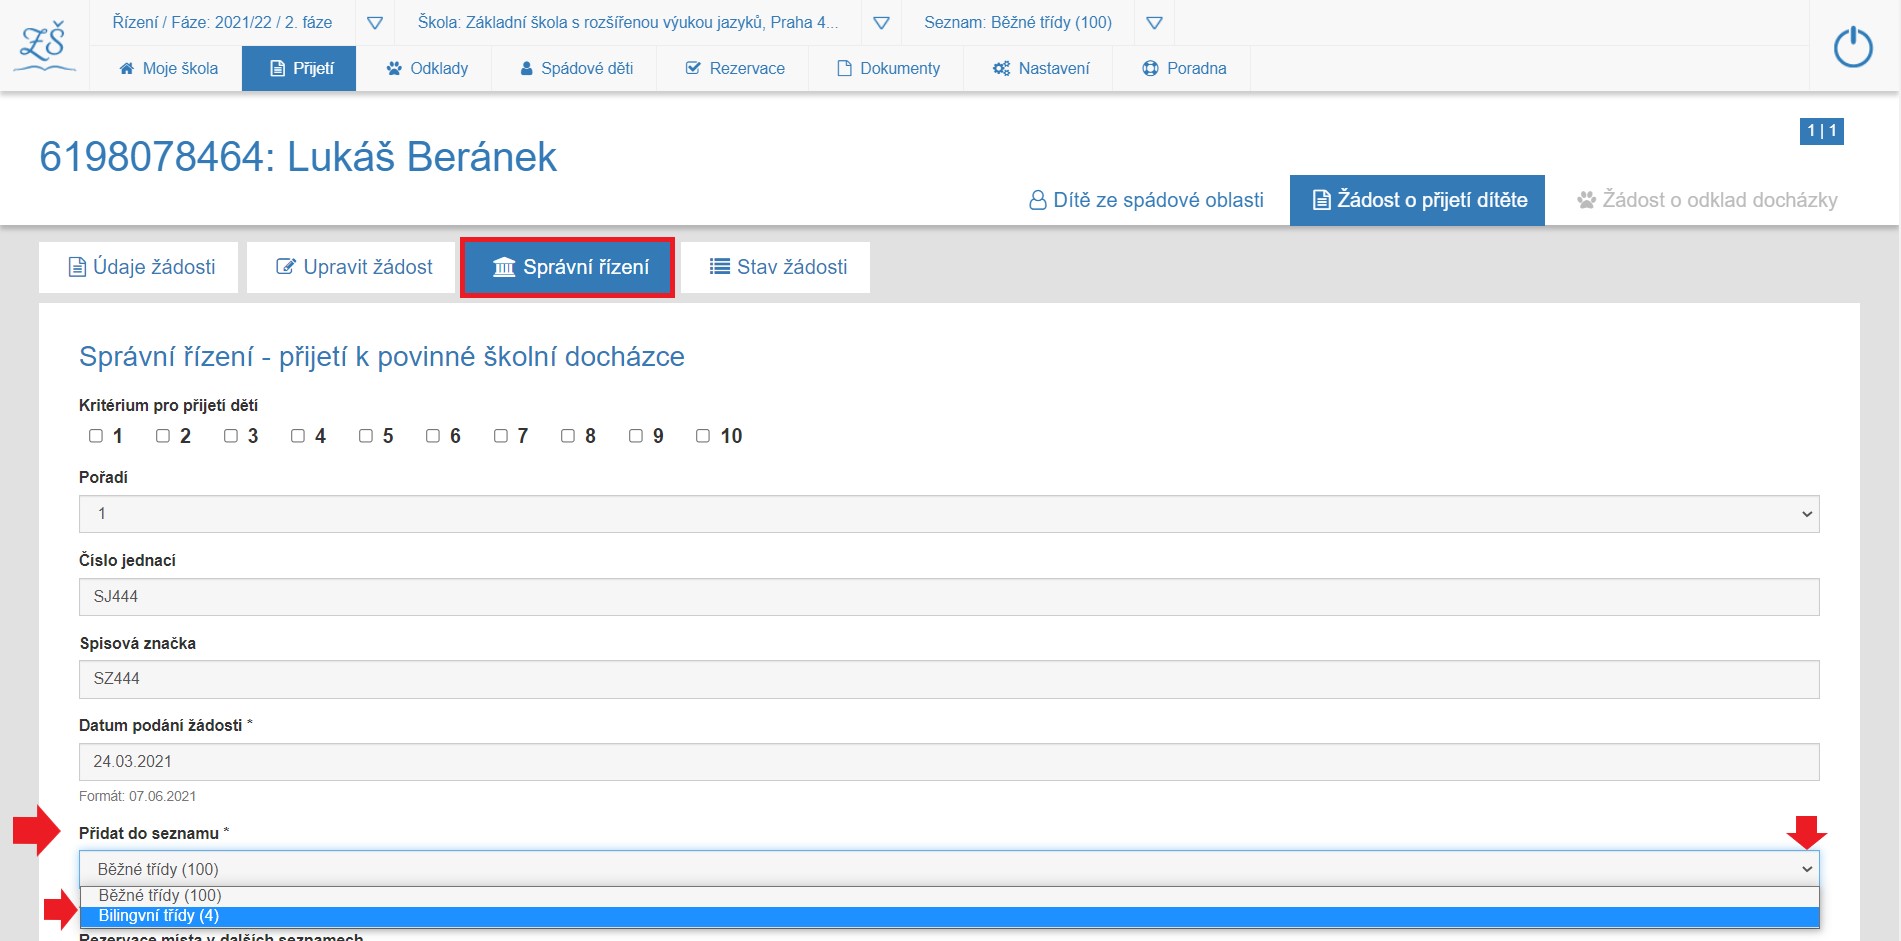Open Dítě ze spádové oblasti link
The image size is (1901, 941).
[1146, 200]
